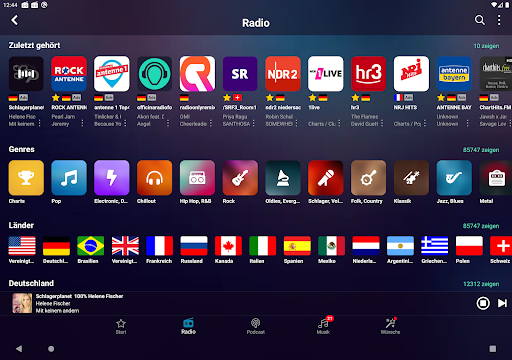The height and width of the screenshot is (360, 512).
Task: Open the hr3 station tile
Action: (x=368, y=74)
